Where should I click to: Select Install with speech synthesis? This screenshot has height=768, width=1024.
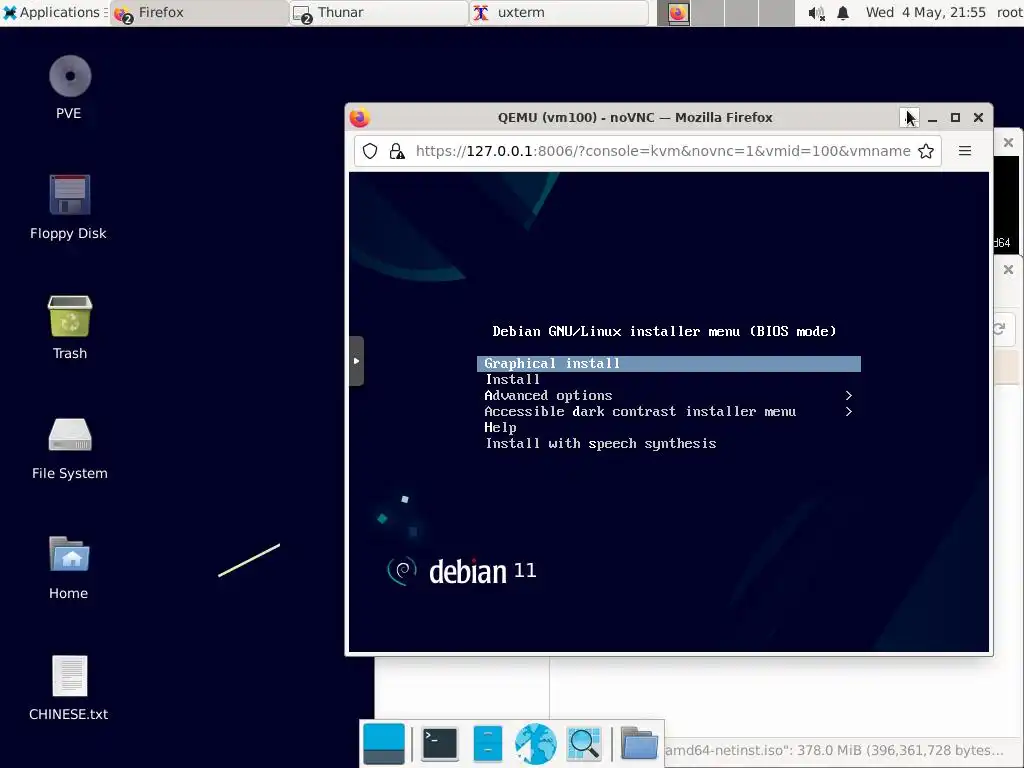[601, 444]
